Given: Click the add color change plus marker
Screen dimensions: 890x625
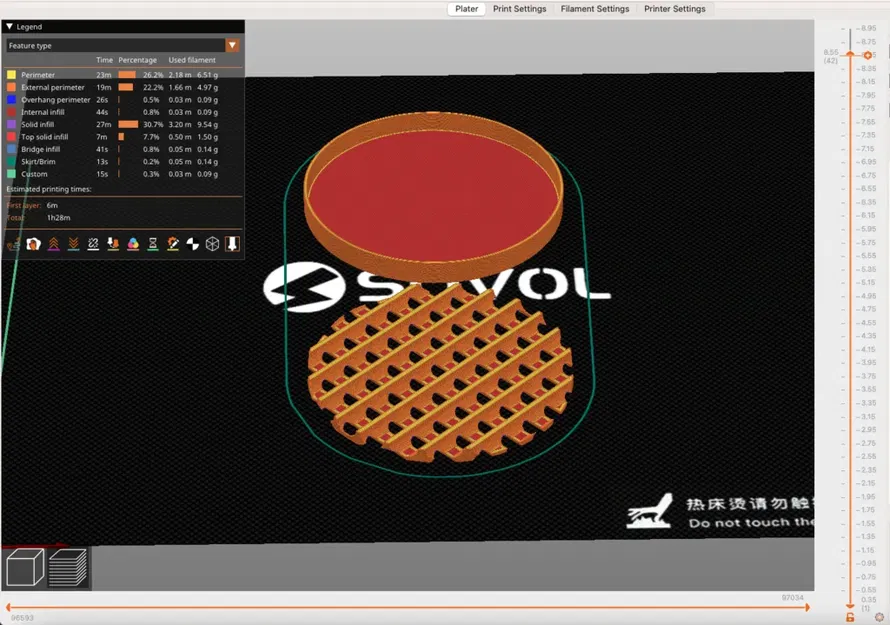Looking at the screenshot, I should click(867, 55).
